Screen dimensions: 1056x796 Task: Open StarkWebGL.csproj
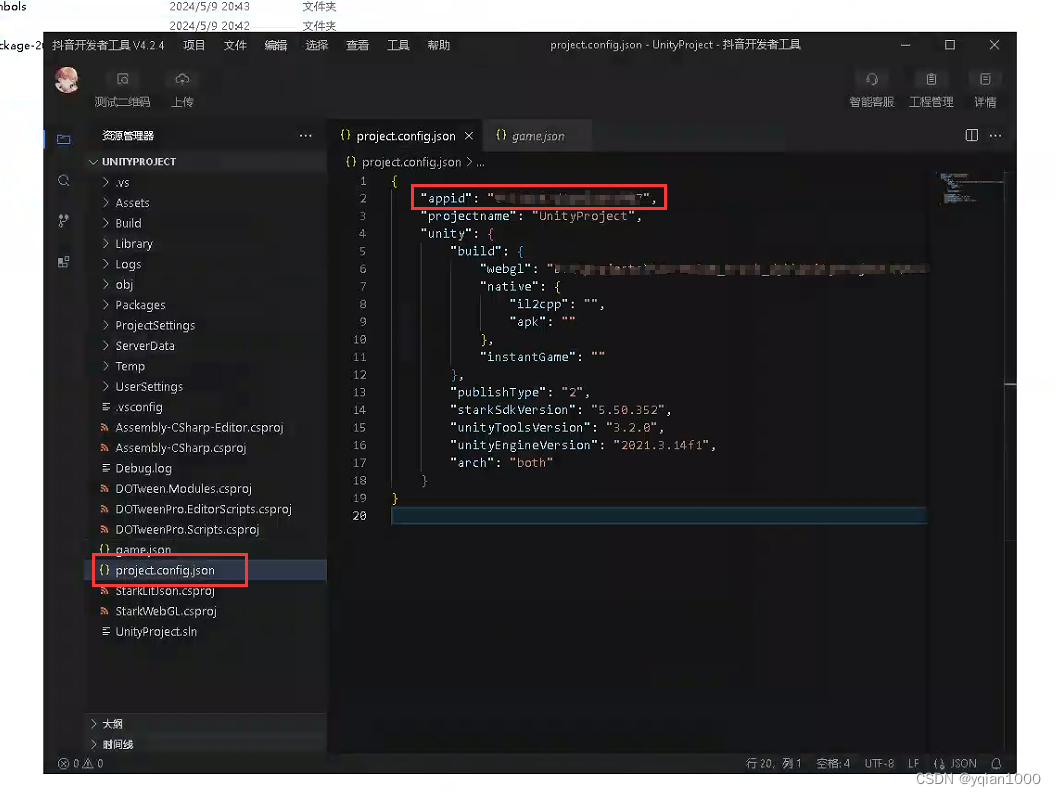click(205, 611)
